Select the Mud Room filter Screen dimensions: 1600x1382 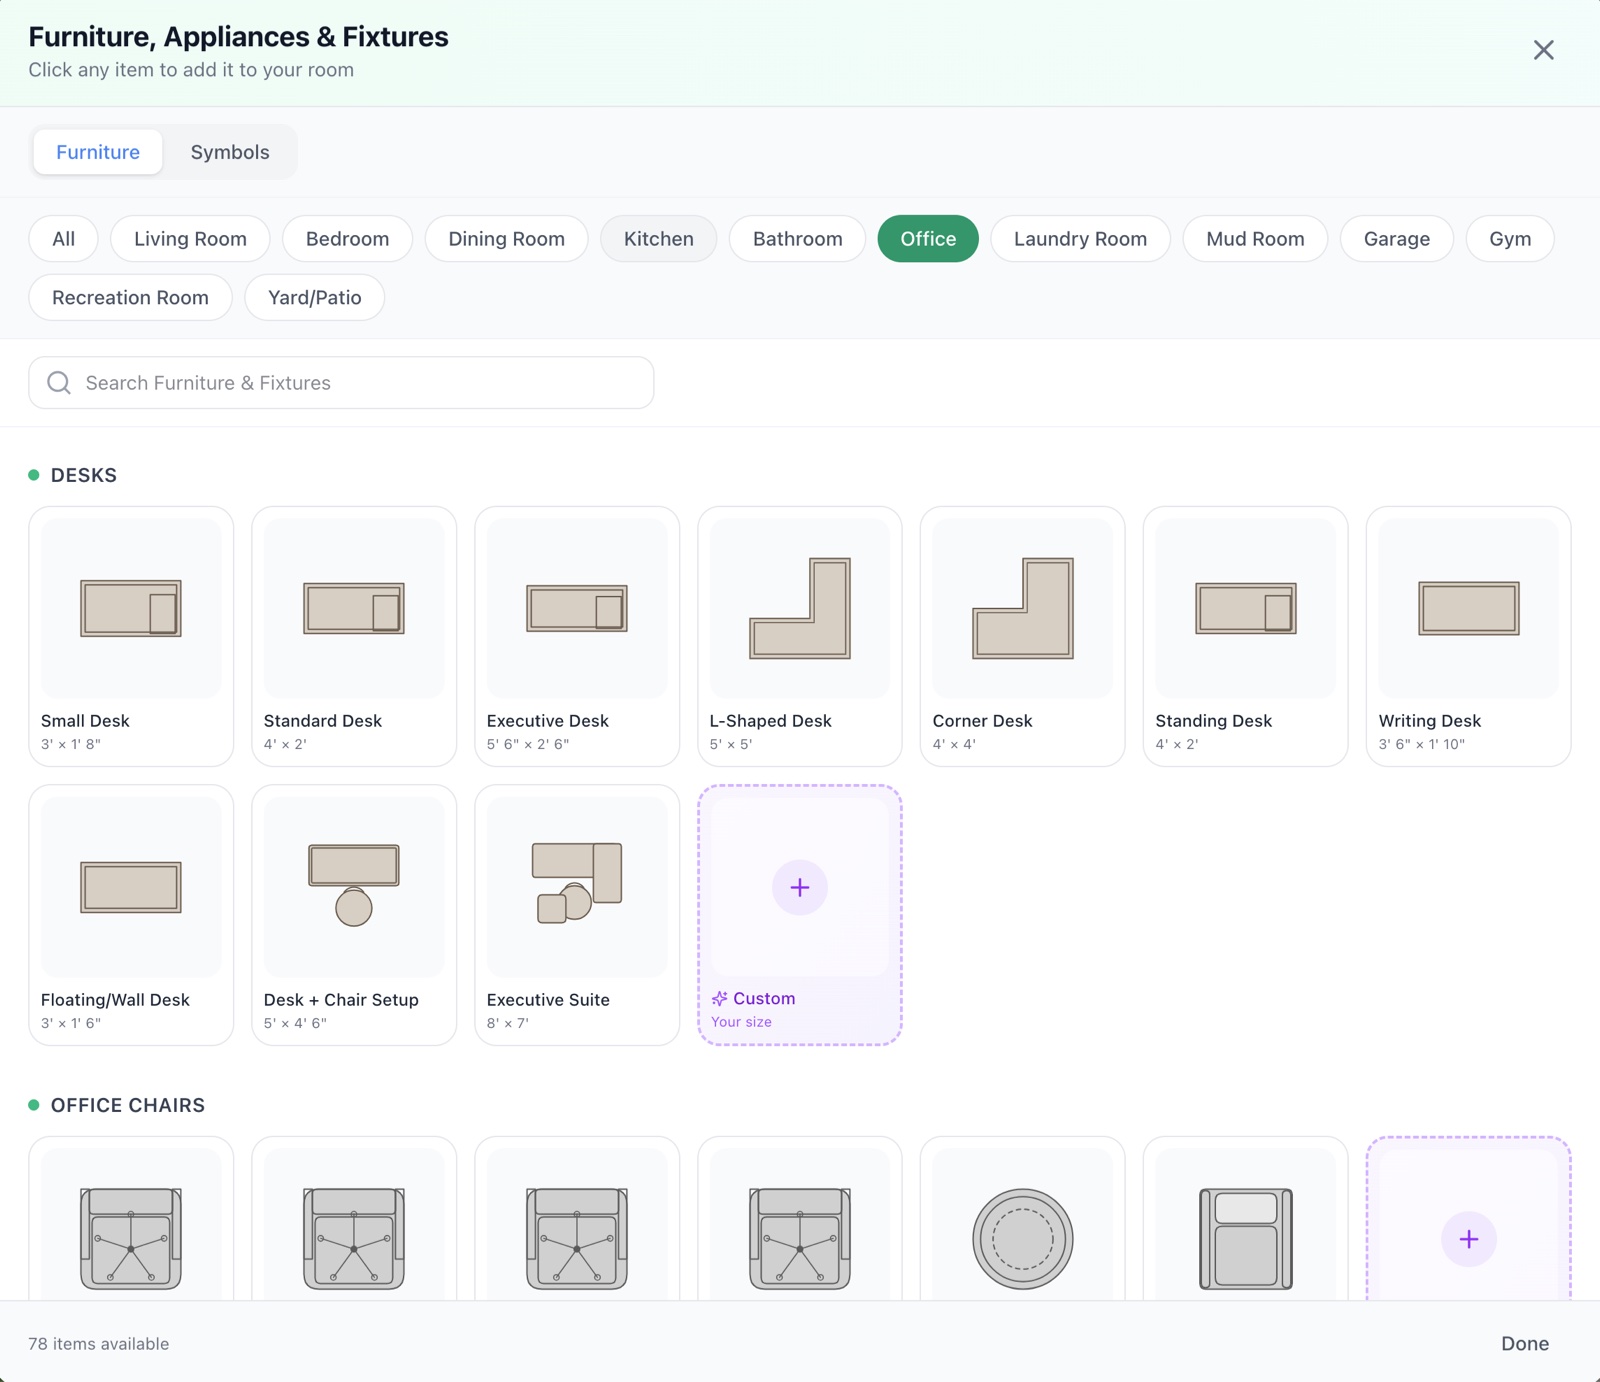[1255, 239]
